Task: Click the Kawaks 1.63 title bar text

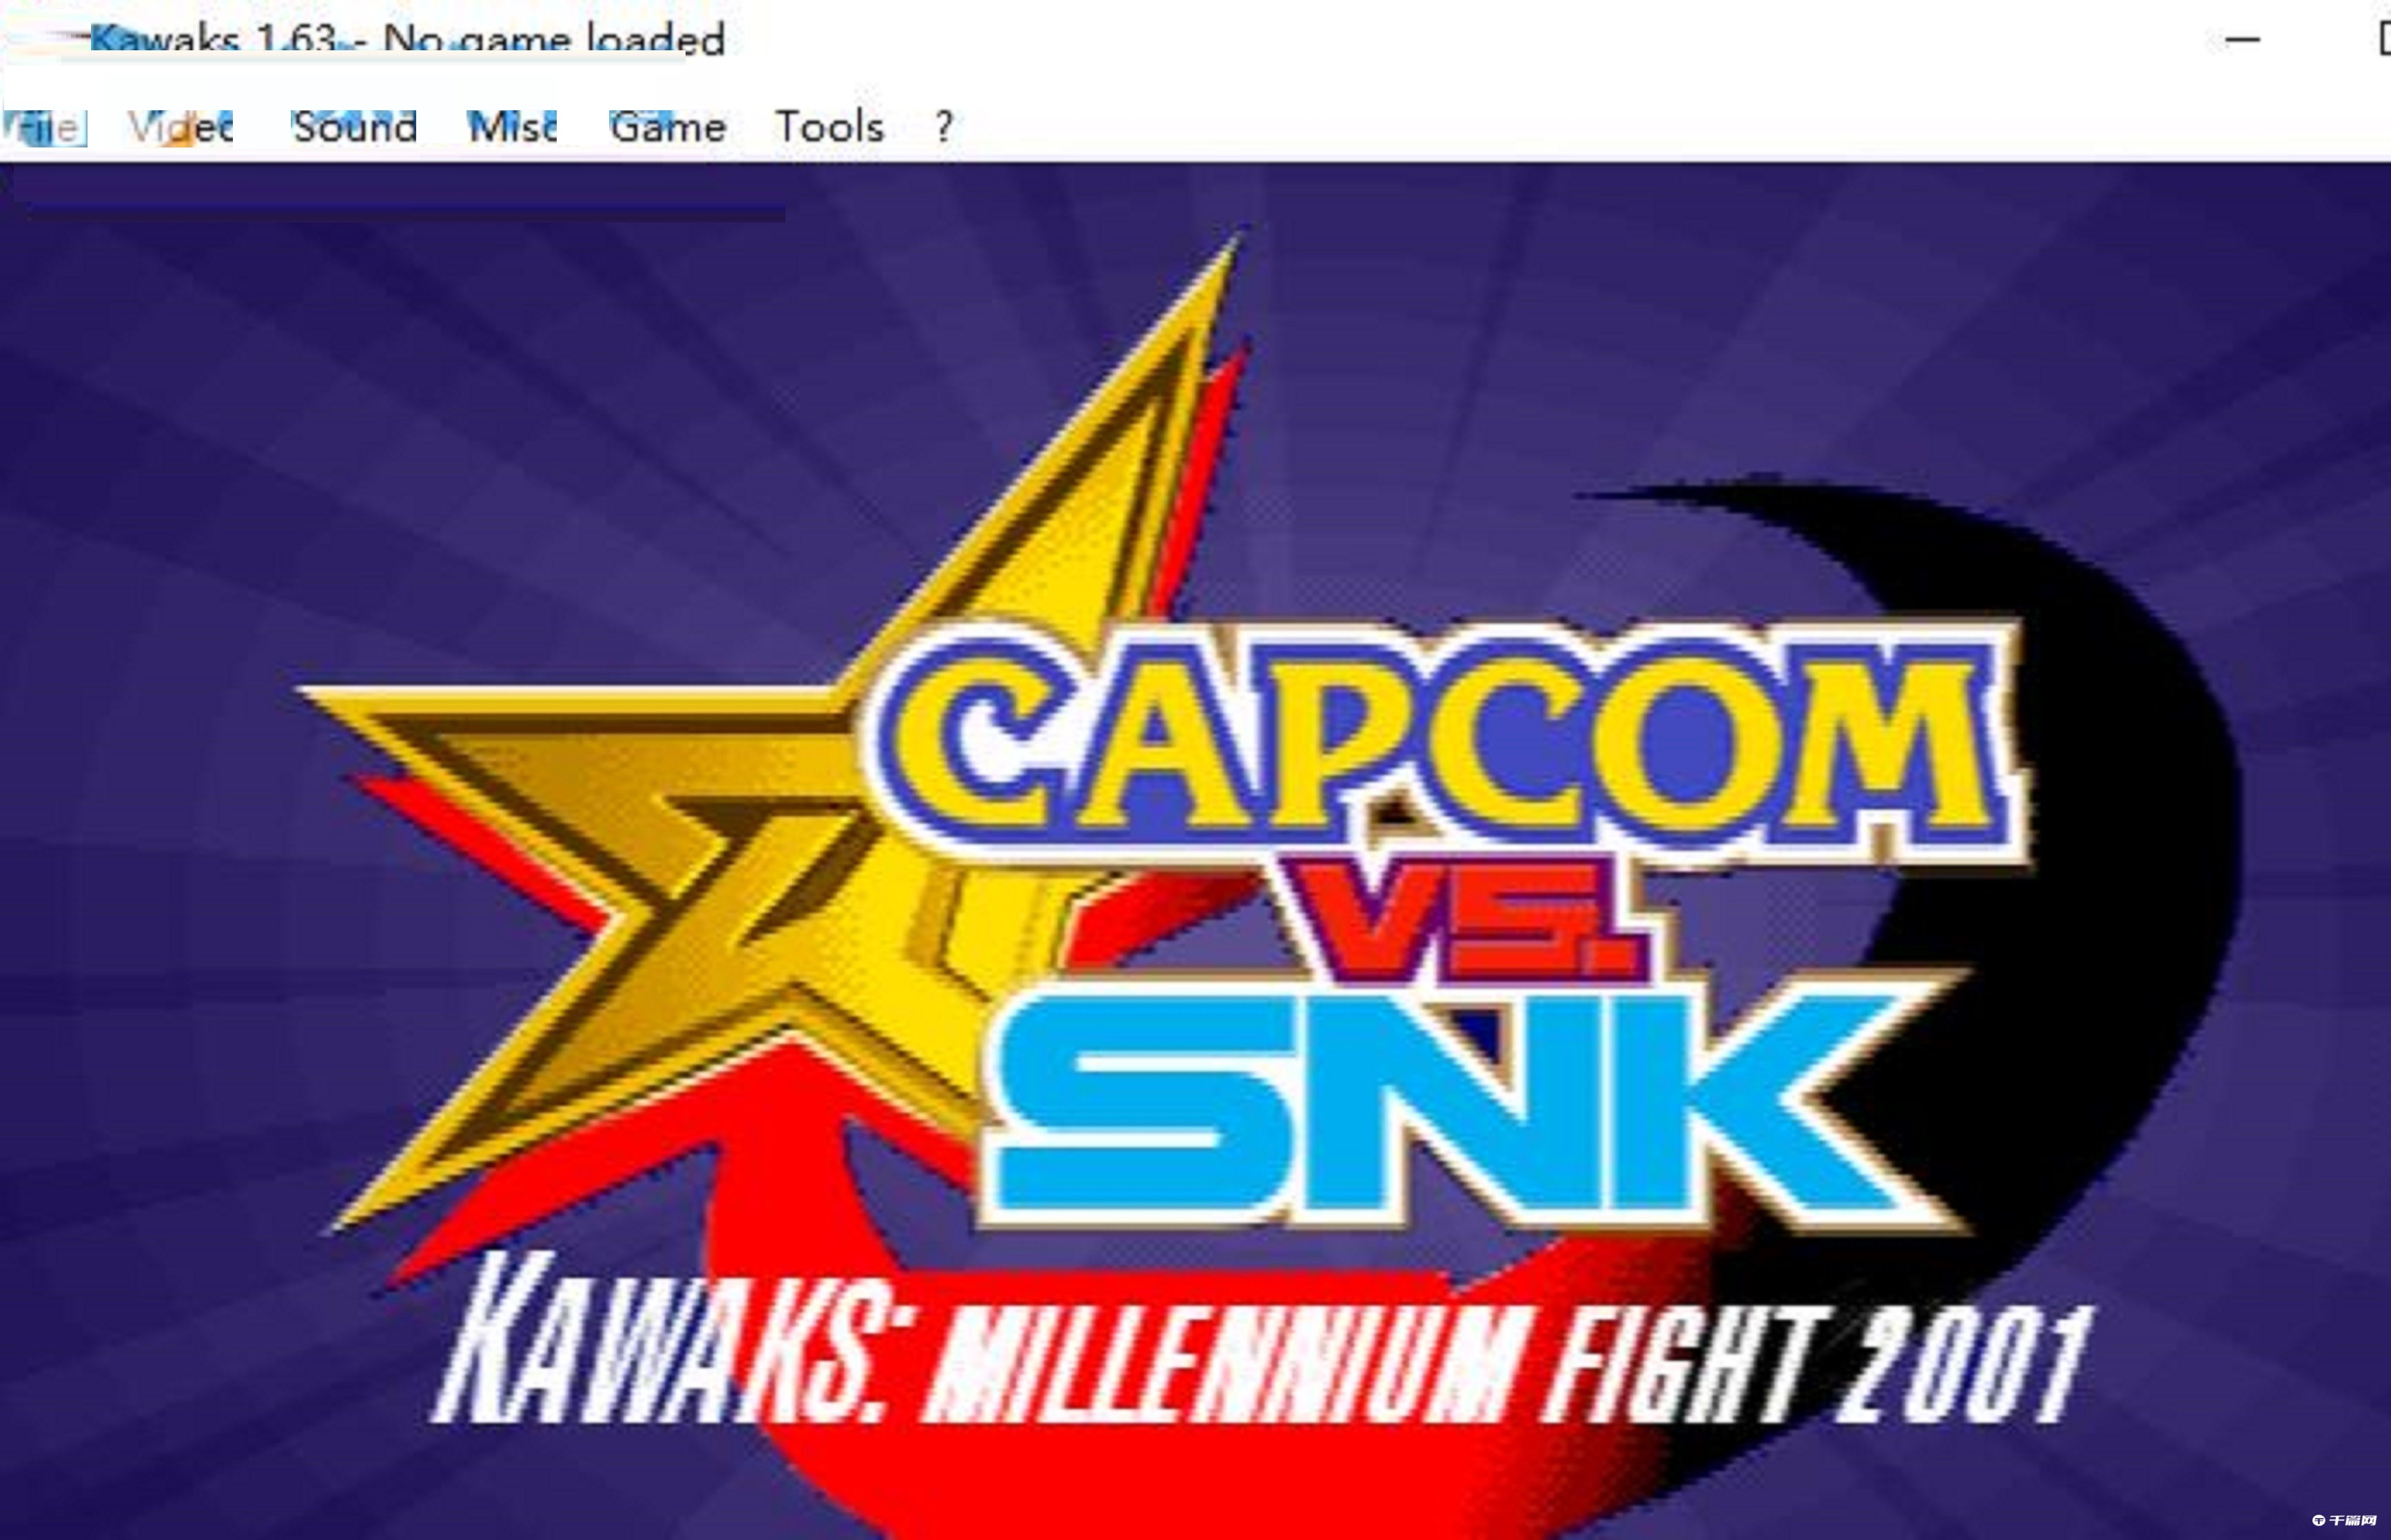Action: [x=407, y=40]
